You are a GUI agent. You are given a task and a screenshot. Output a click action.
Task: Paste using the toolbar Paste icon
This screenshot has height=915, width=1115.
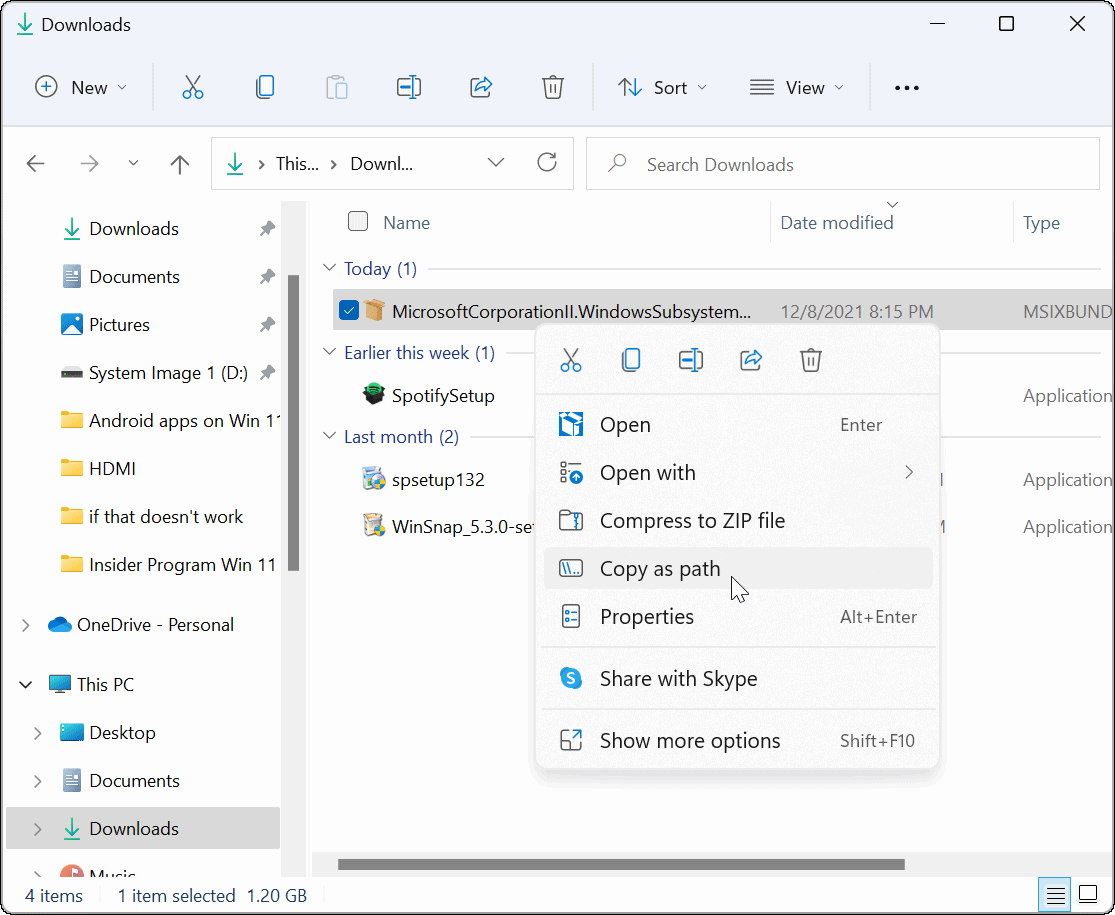pos(337,87)
